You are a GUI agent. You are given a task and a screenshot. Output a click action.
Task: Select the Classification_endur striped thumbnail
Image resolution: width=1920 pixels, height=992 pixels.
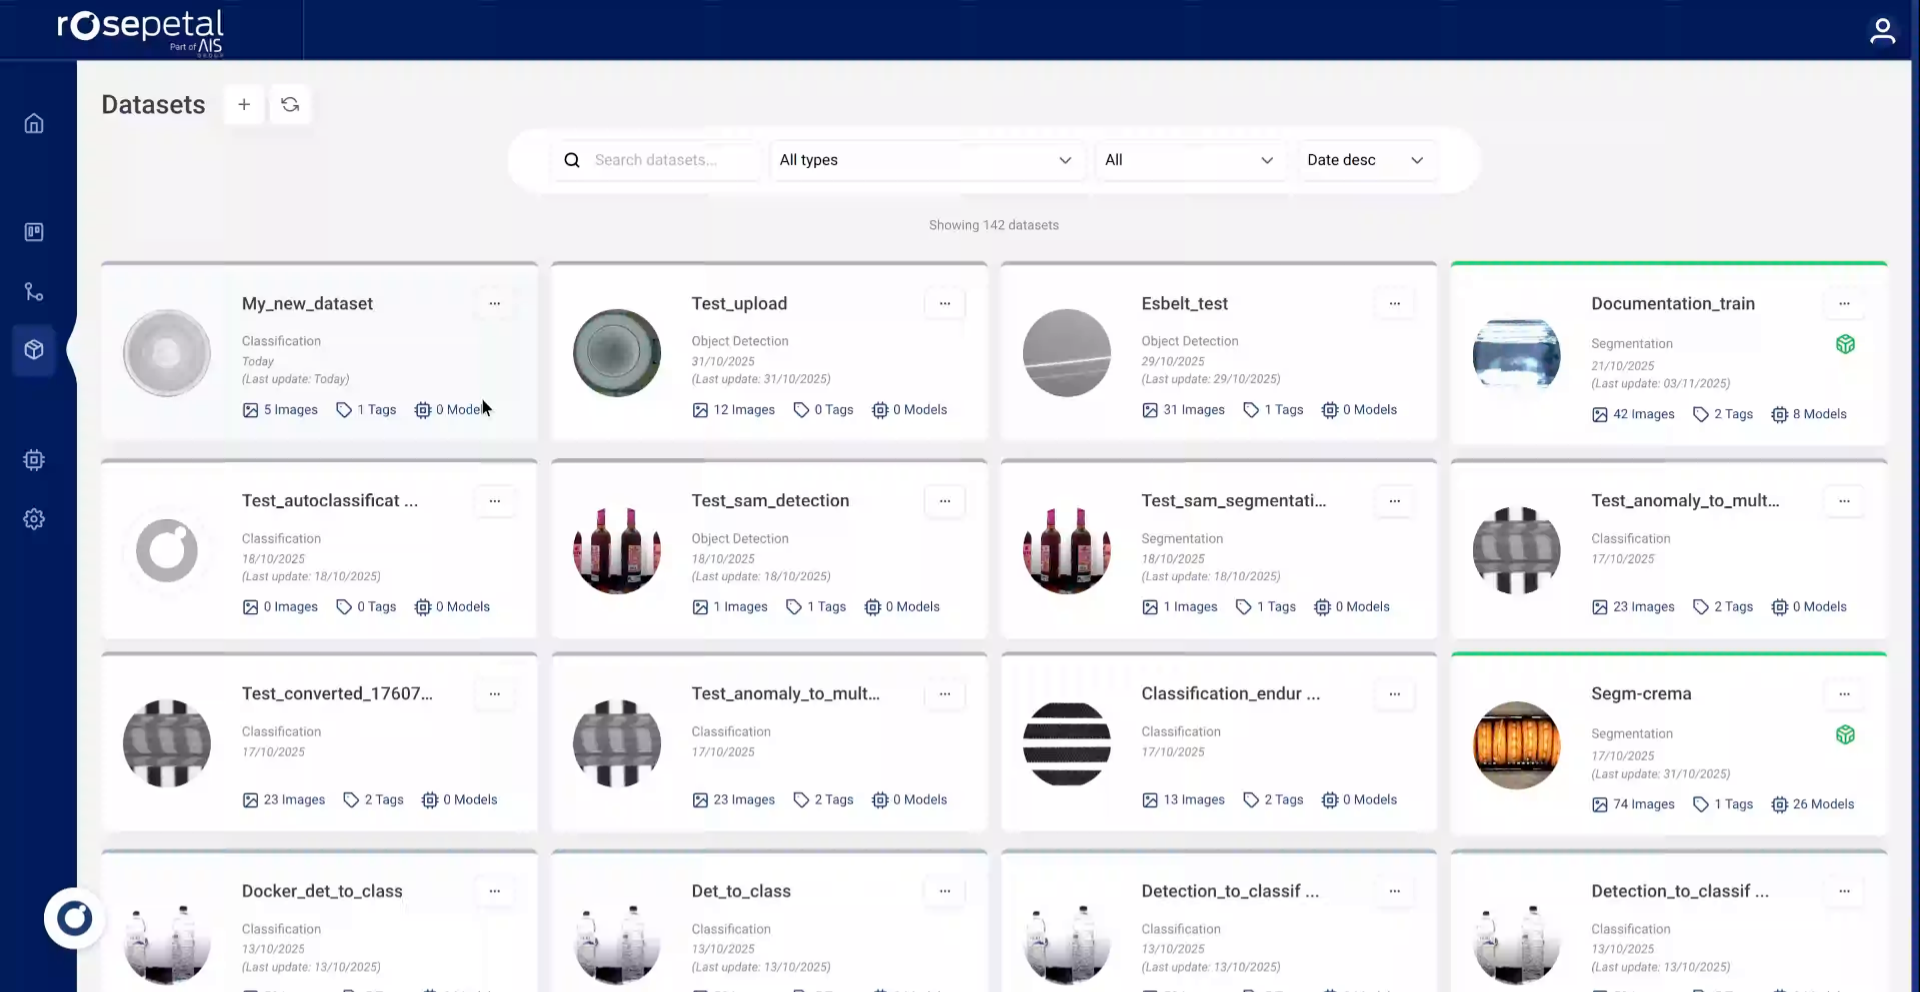pyautogui.click(x=1066, y=743)
